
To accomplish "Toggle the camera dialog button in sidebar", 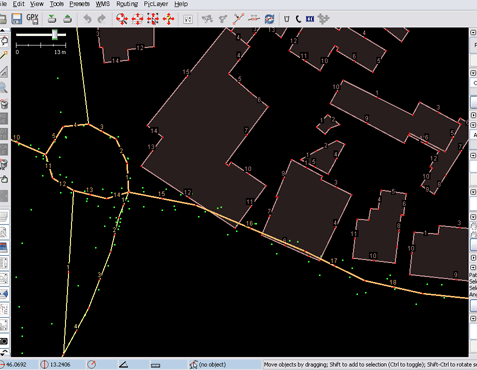I will pos(4,341).
